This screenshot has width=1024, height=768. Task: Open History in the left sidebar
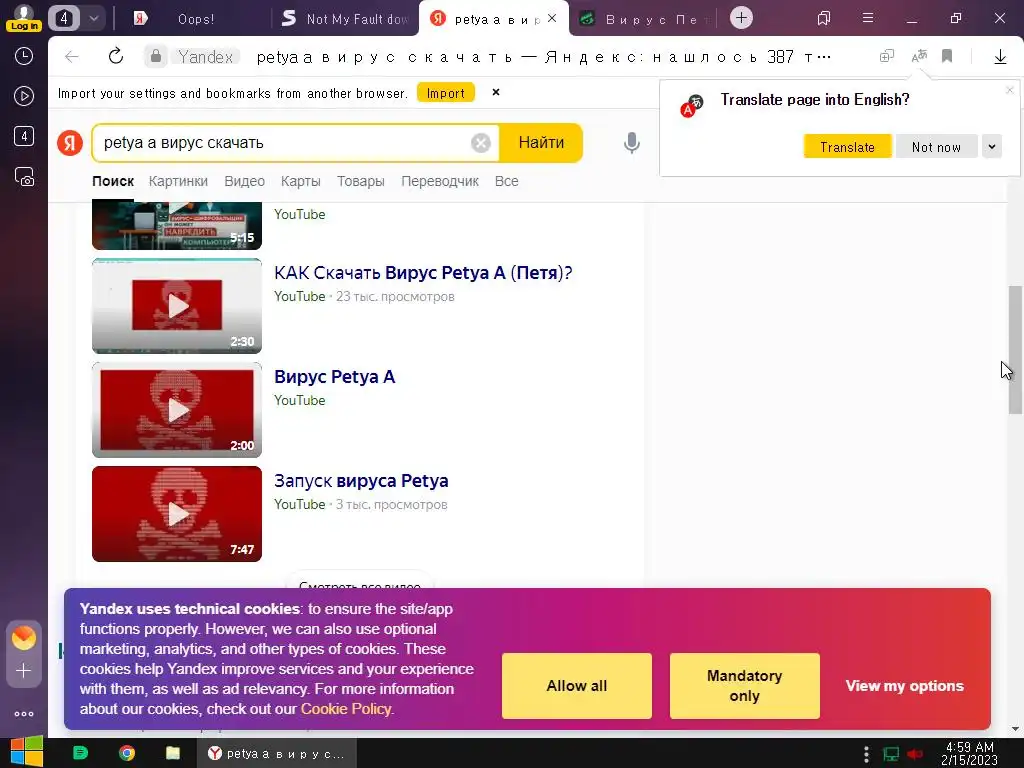click(x=24, y=56)
